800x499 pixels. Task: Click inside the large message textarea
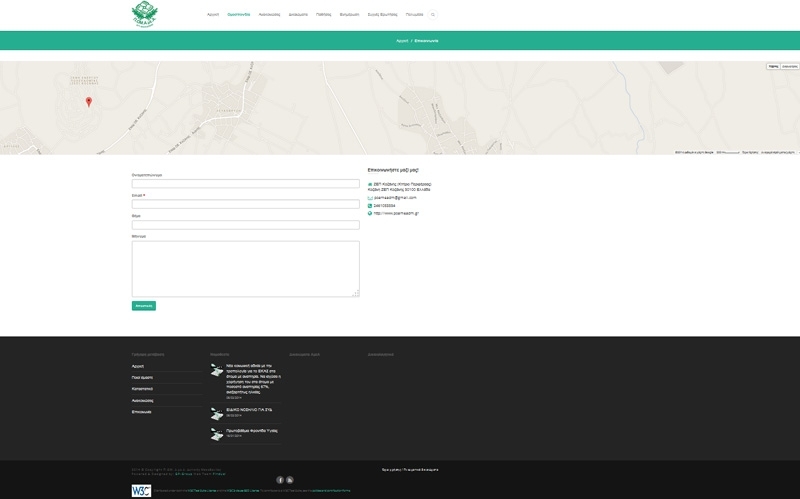245,268
